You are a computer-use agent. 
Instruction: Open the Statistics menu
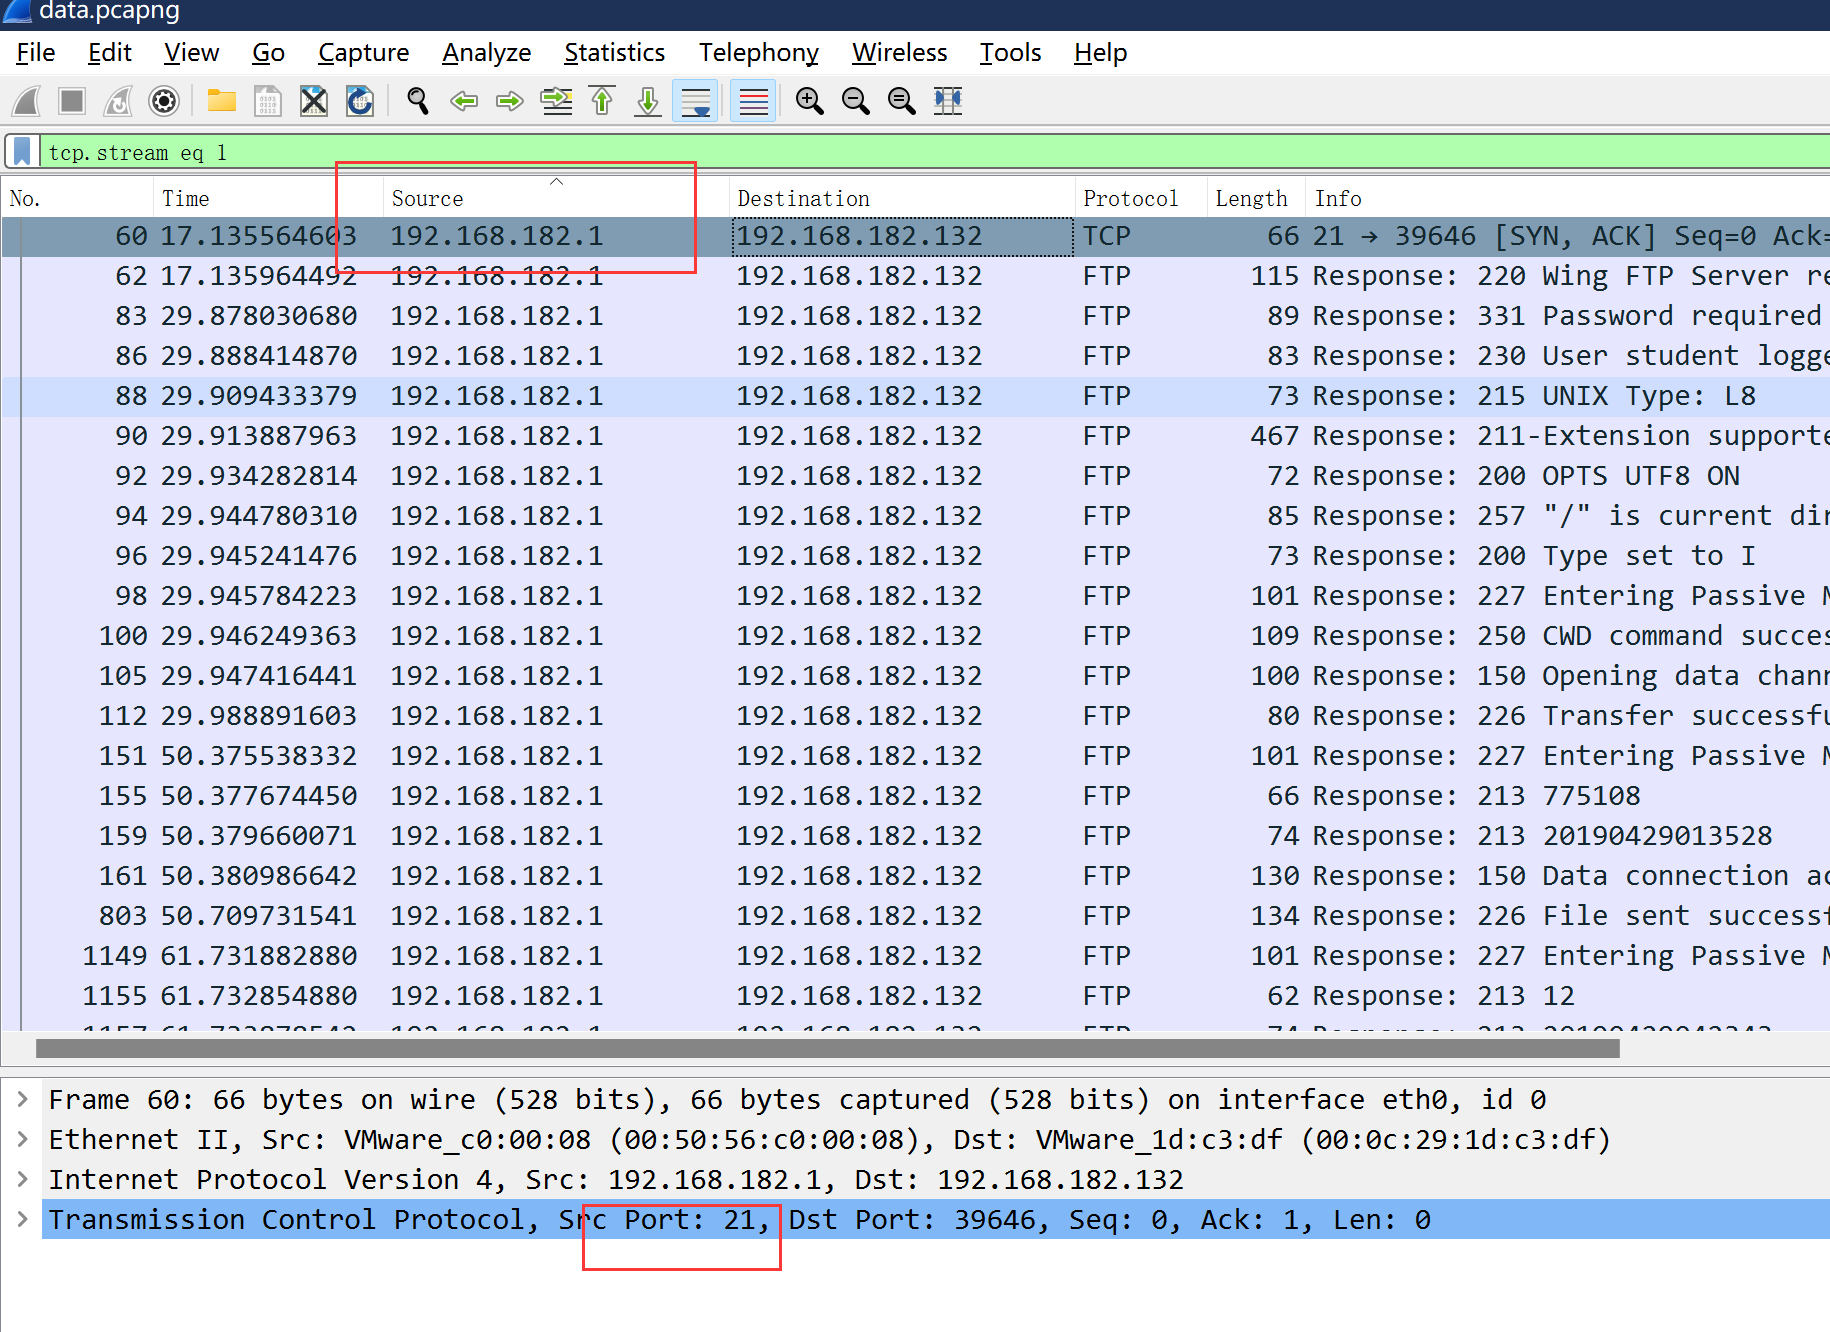(x=614, y=53)
